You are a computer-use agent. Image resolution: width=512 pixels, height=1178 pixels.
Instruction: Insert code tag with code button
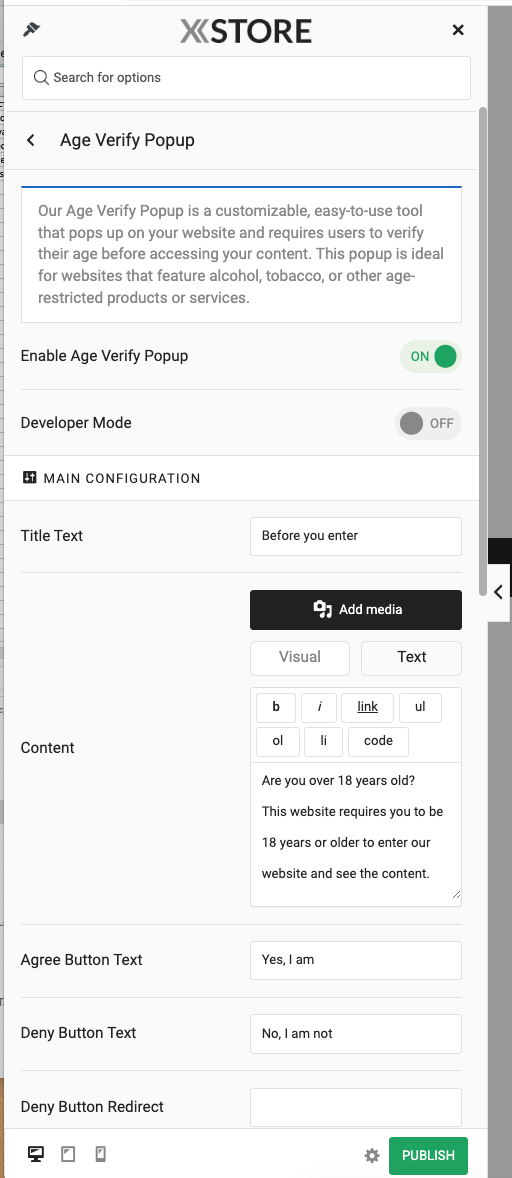378,742
